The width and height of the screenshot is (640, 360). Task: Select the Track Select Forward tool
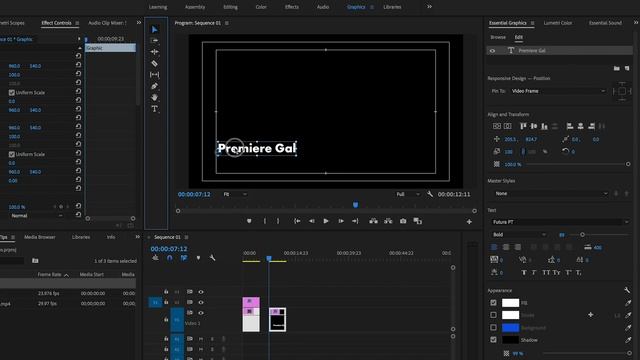pyautogui.click(x=154, y=40)
